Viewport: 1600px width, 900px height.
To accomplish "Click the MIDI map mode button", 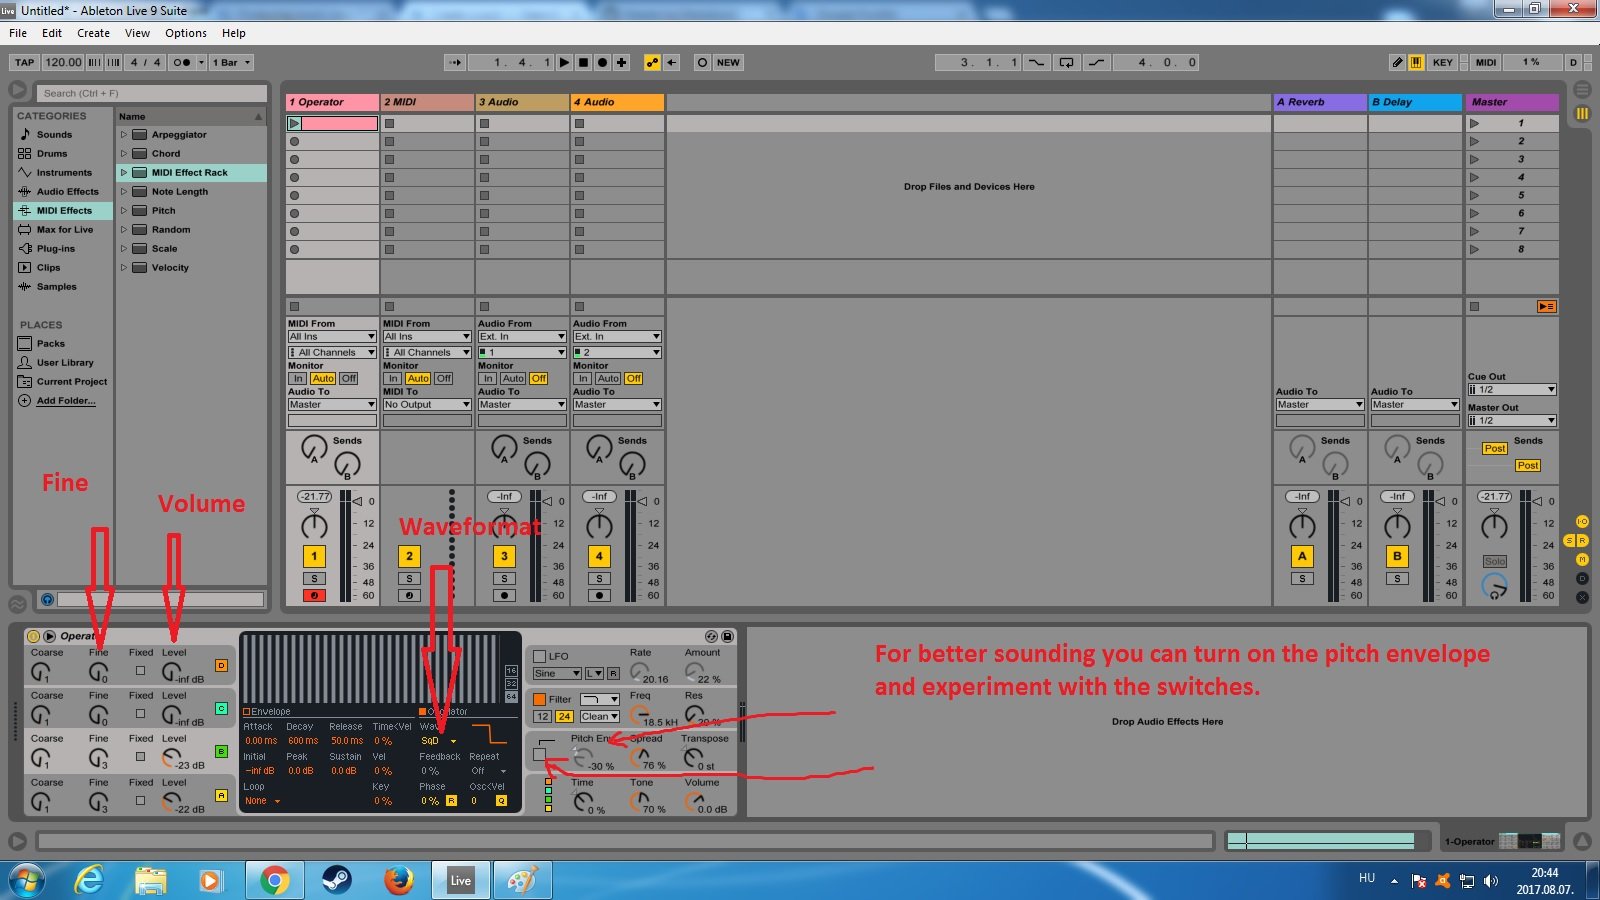I will 1486,62.
